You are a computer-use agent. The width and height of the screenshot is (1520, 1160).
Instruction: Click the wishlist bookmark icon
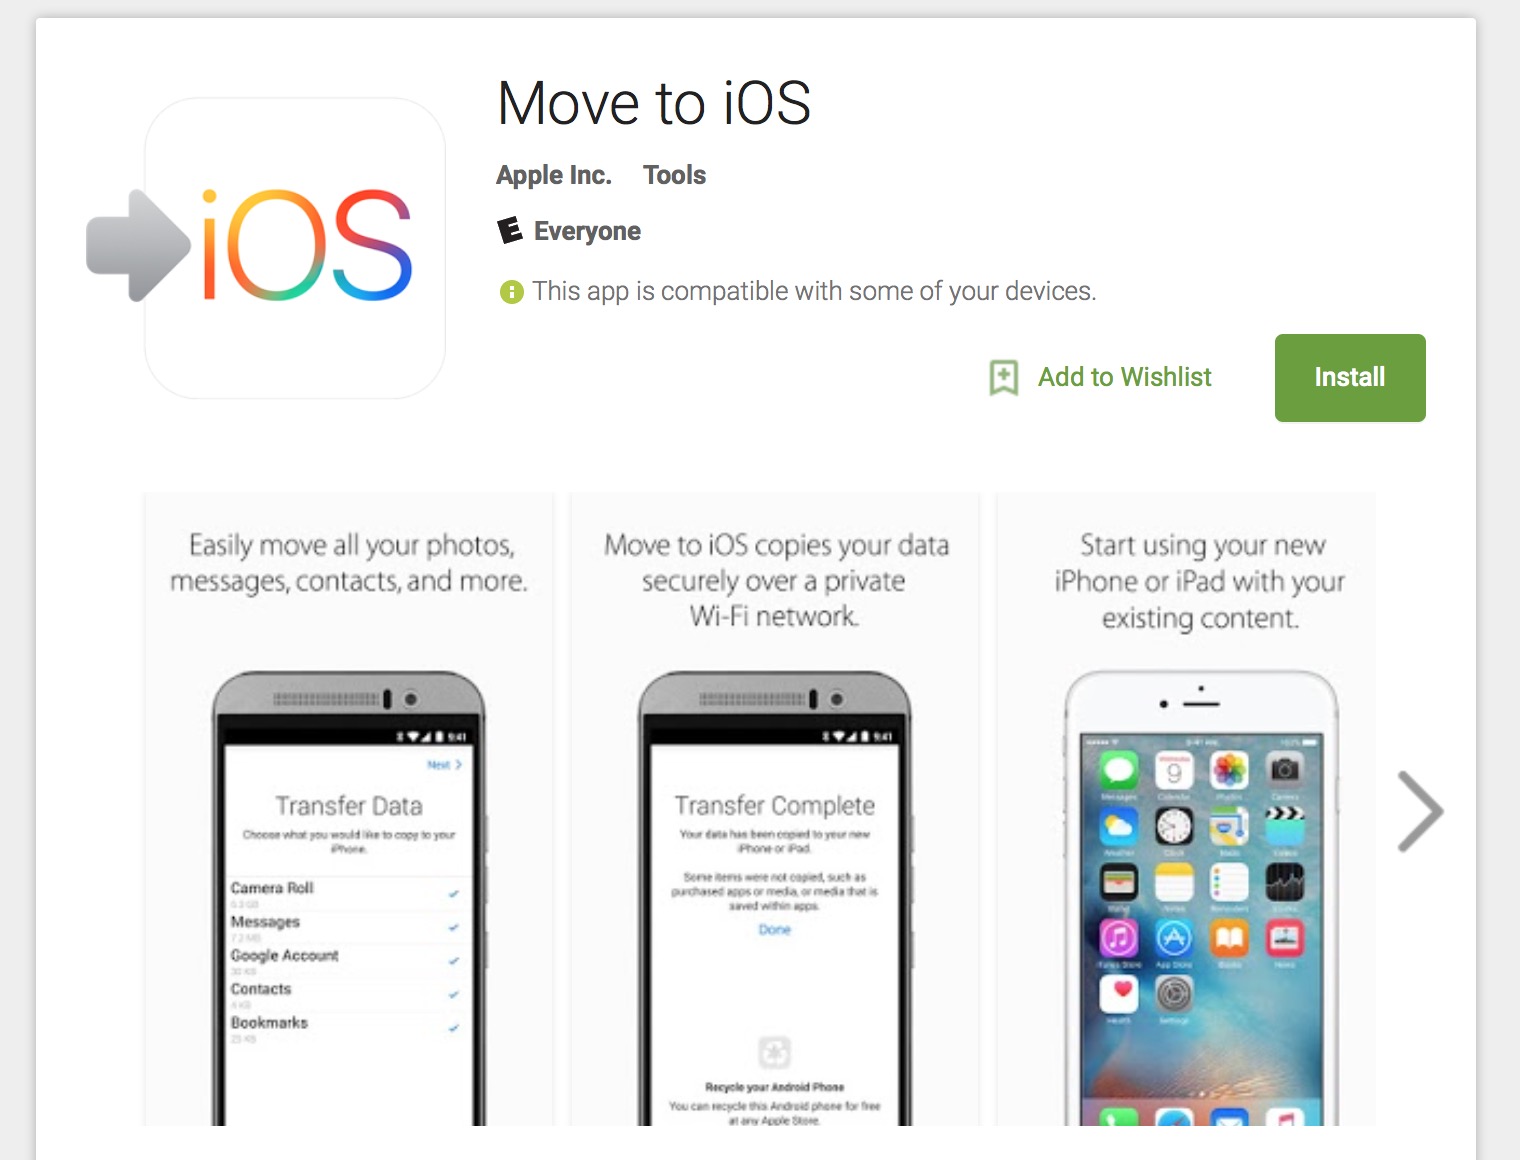coord(1004,378)
